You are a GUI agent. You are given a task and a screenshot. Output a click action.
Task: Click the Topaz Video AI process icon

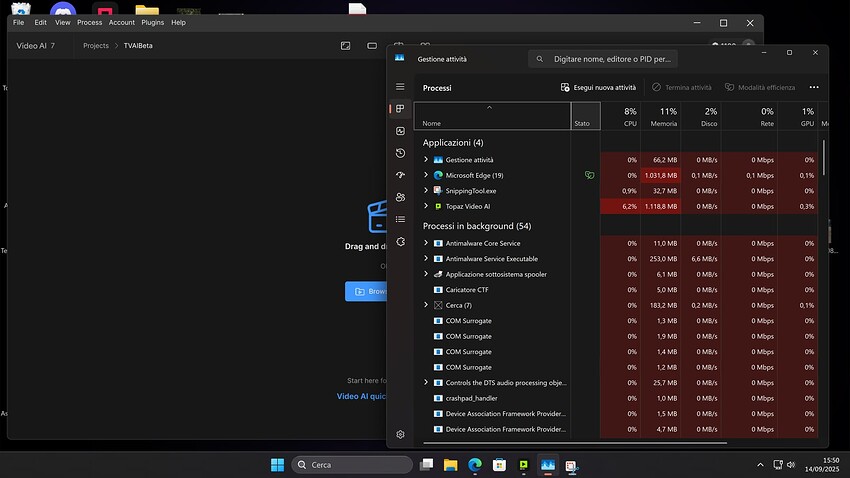(x=438, y=206)
